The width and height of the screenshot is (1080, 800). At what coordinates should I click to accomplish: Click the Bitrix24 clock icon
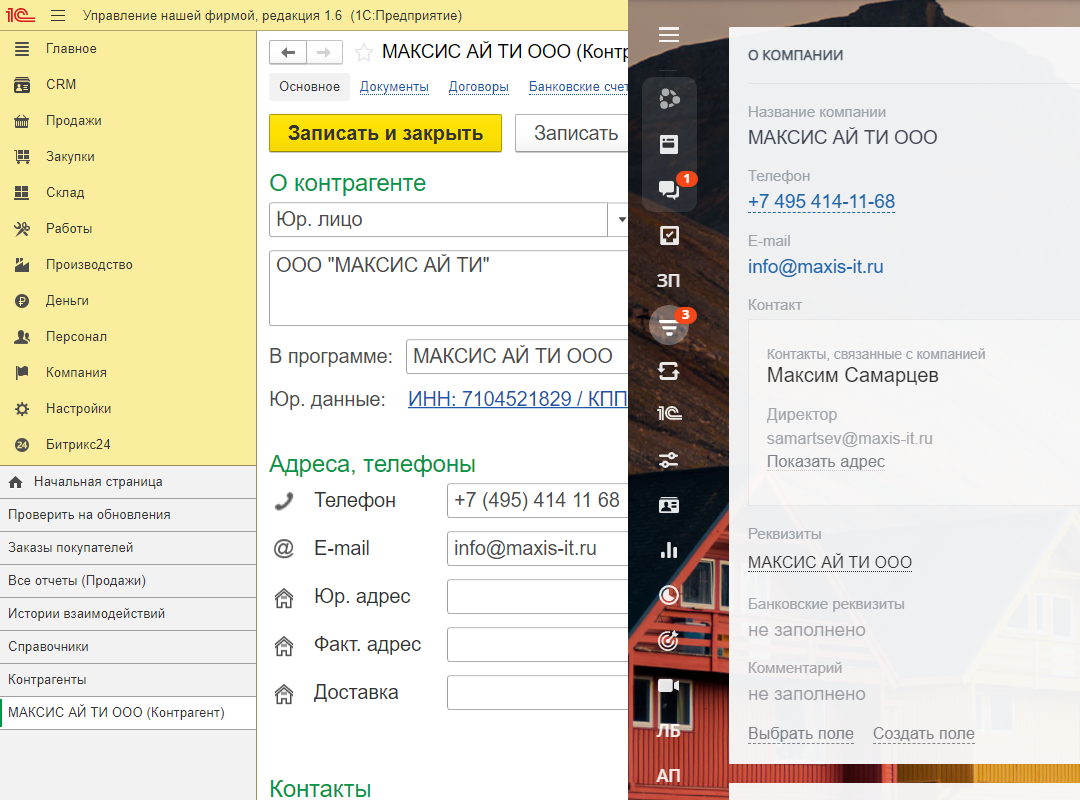669,595
